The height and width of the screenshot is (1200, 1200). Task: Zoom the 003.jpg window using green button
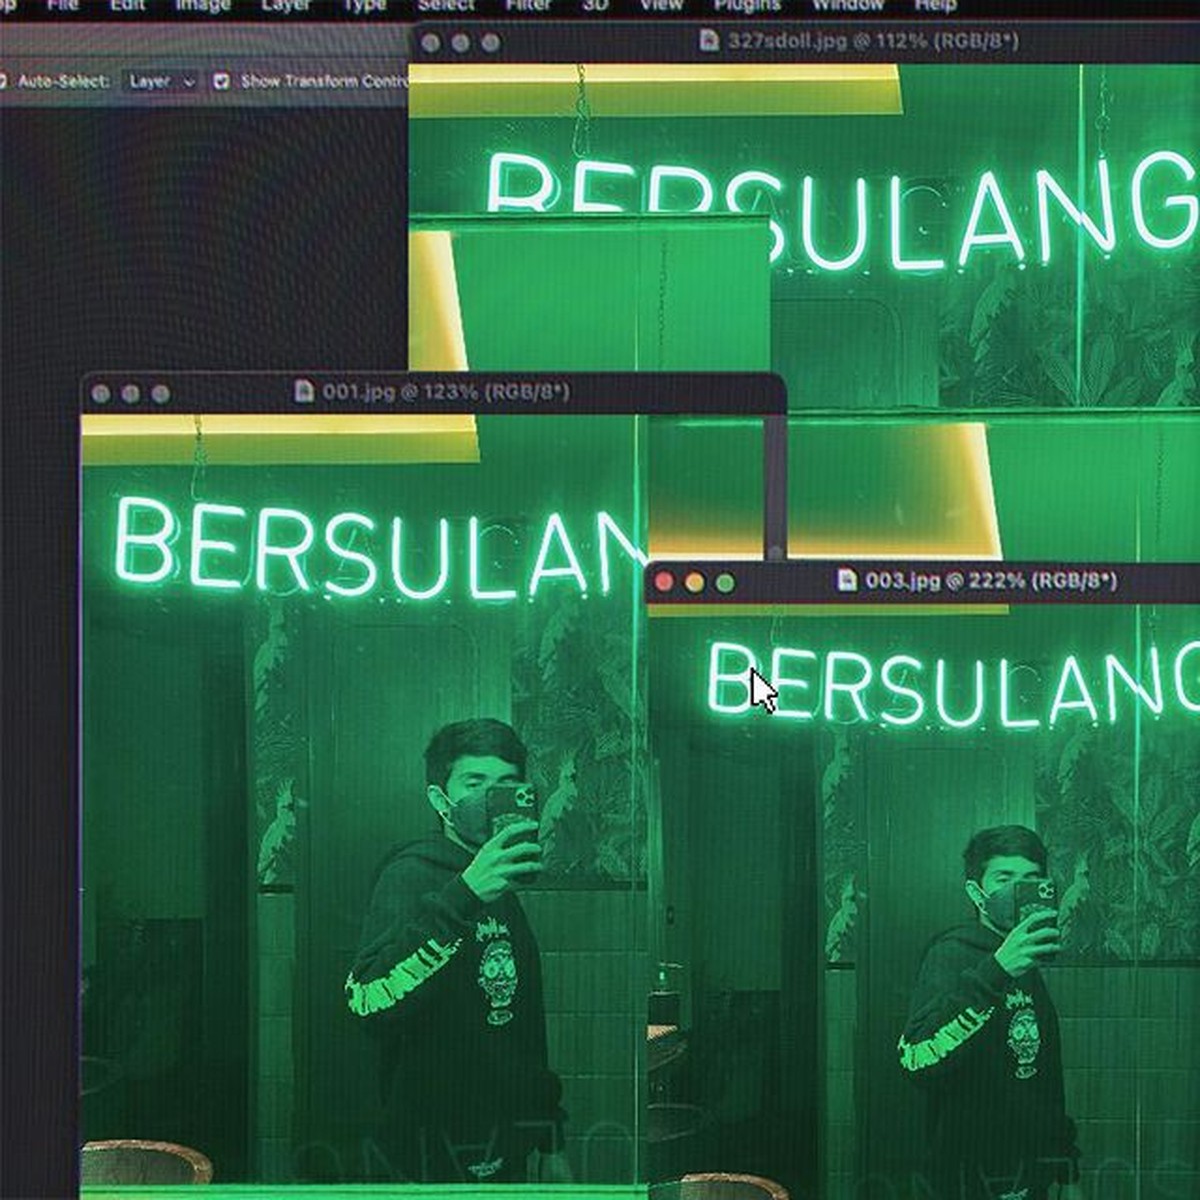pyautogui.click(x=725, y=582)
